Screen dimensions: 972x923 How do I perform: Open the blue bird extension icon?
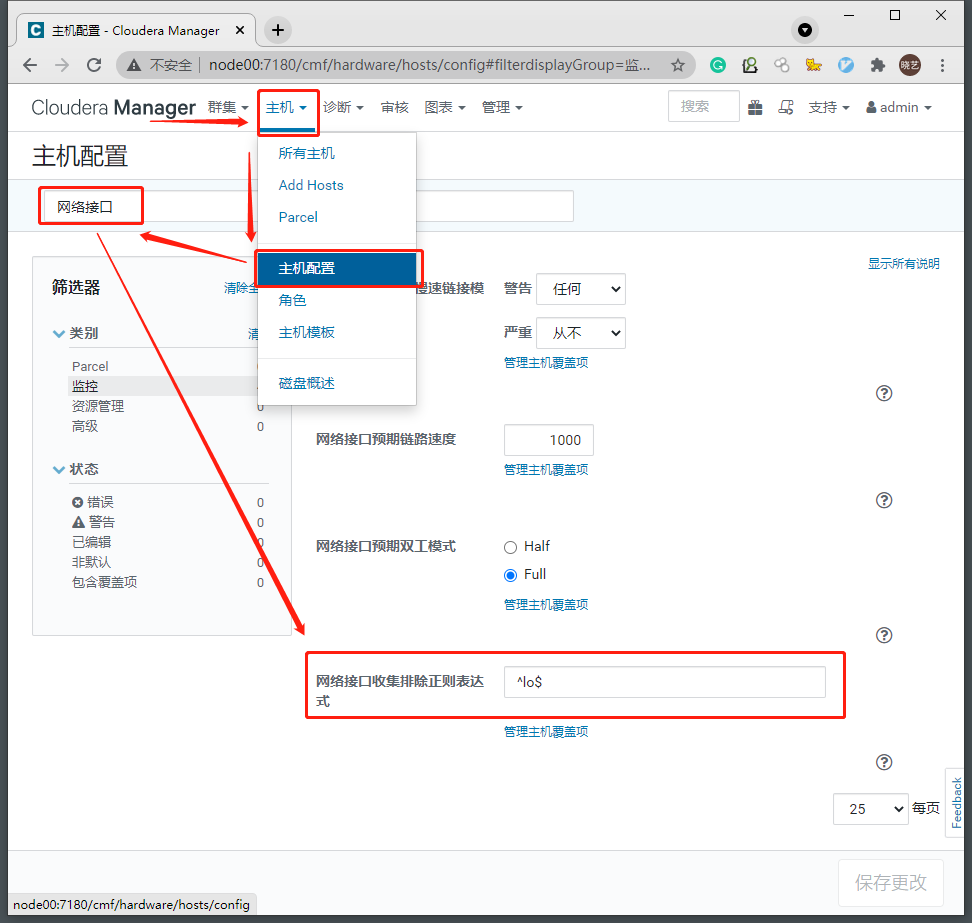[846, 65]
